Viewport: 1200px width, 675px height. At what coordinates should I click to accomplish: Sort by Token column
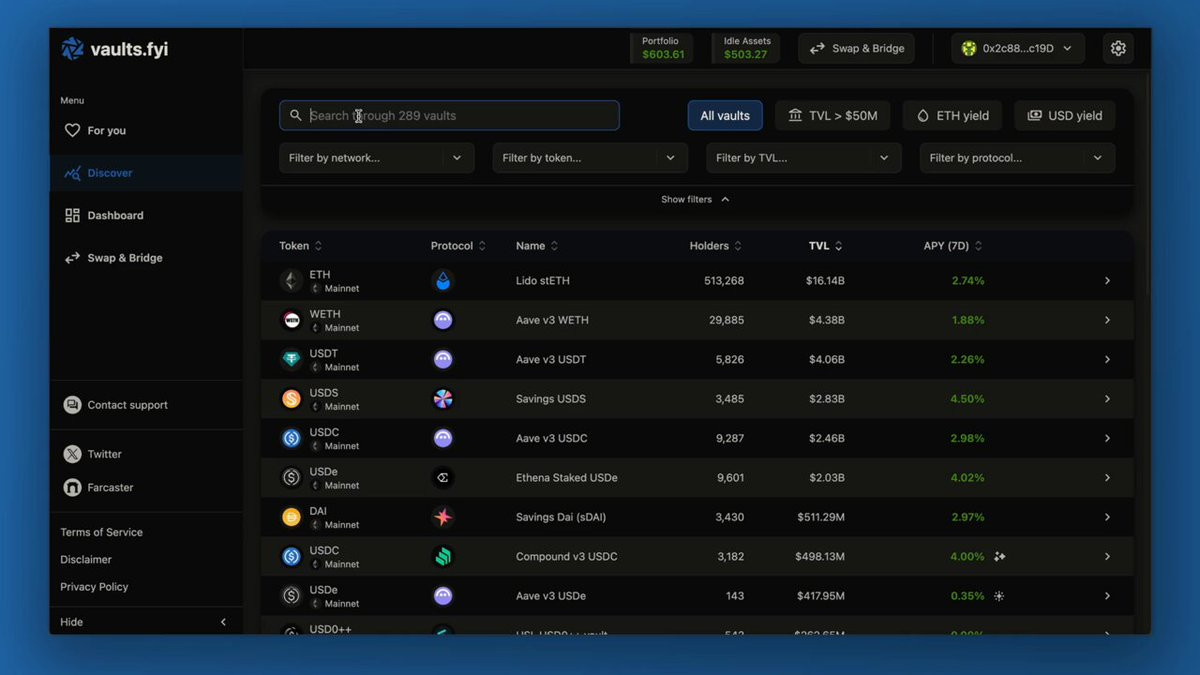[301, 246]
